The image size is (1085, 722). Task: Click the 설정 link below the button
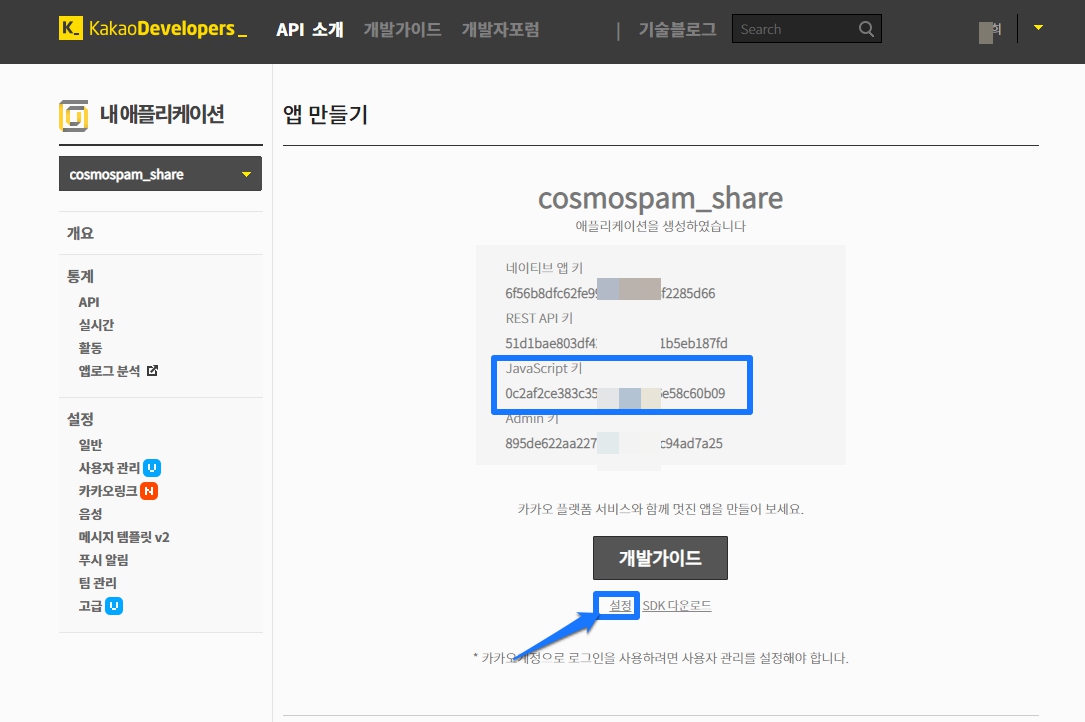point(620,606)
